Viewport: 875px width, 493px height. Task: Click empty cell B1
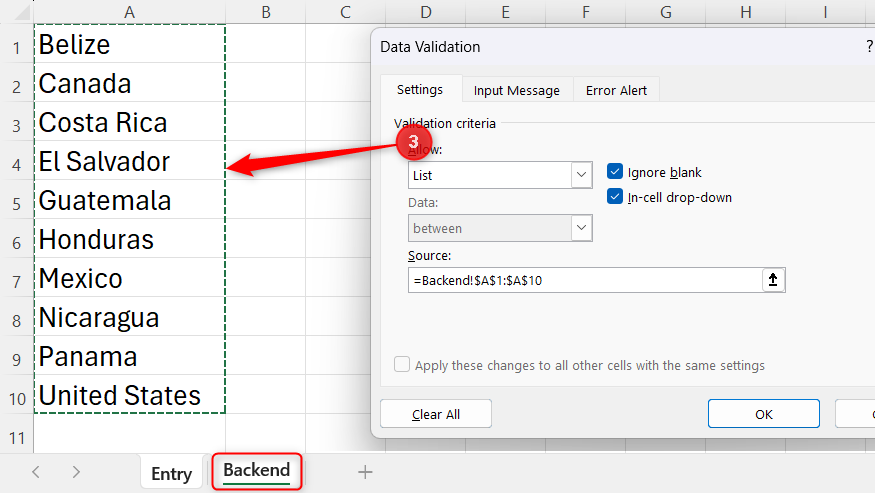(x=266, y=44)
